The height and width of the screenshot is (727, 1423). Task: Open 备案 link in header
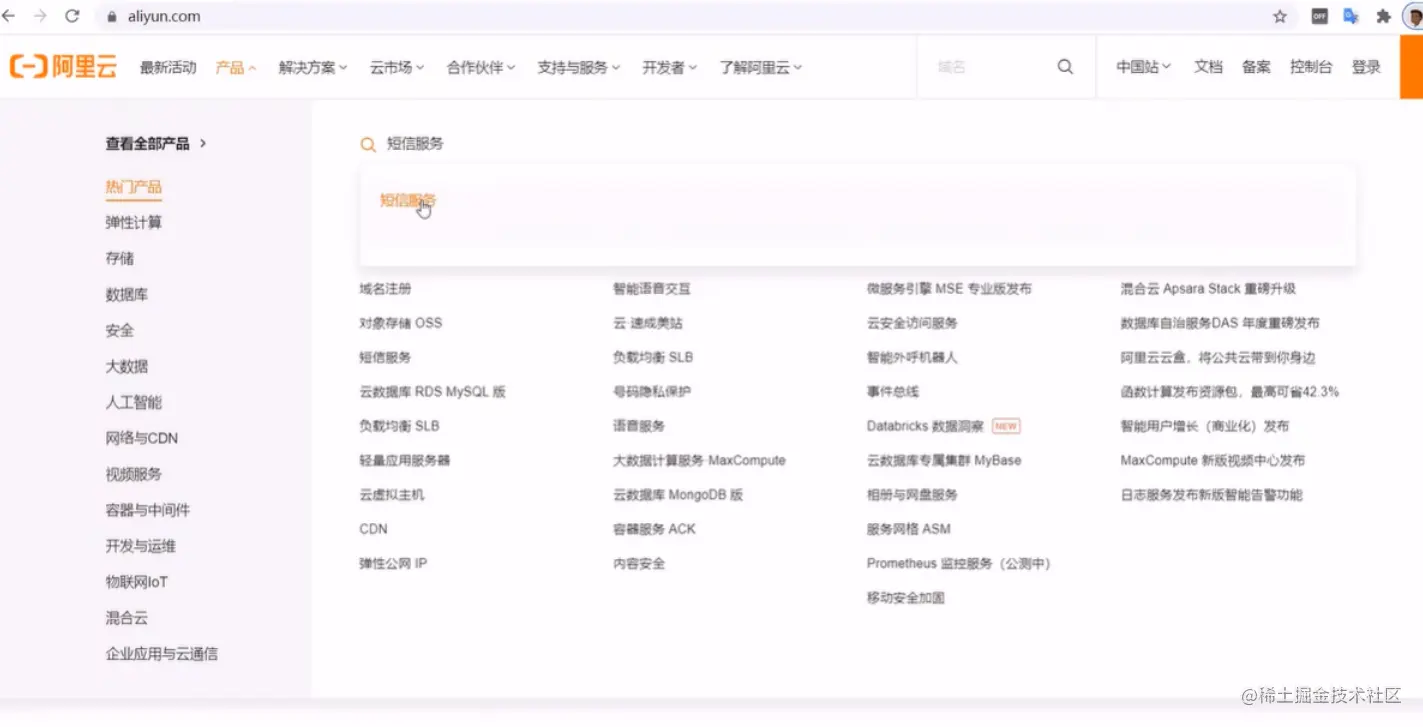click(1256, 67)
